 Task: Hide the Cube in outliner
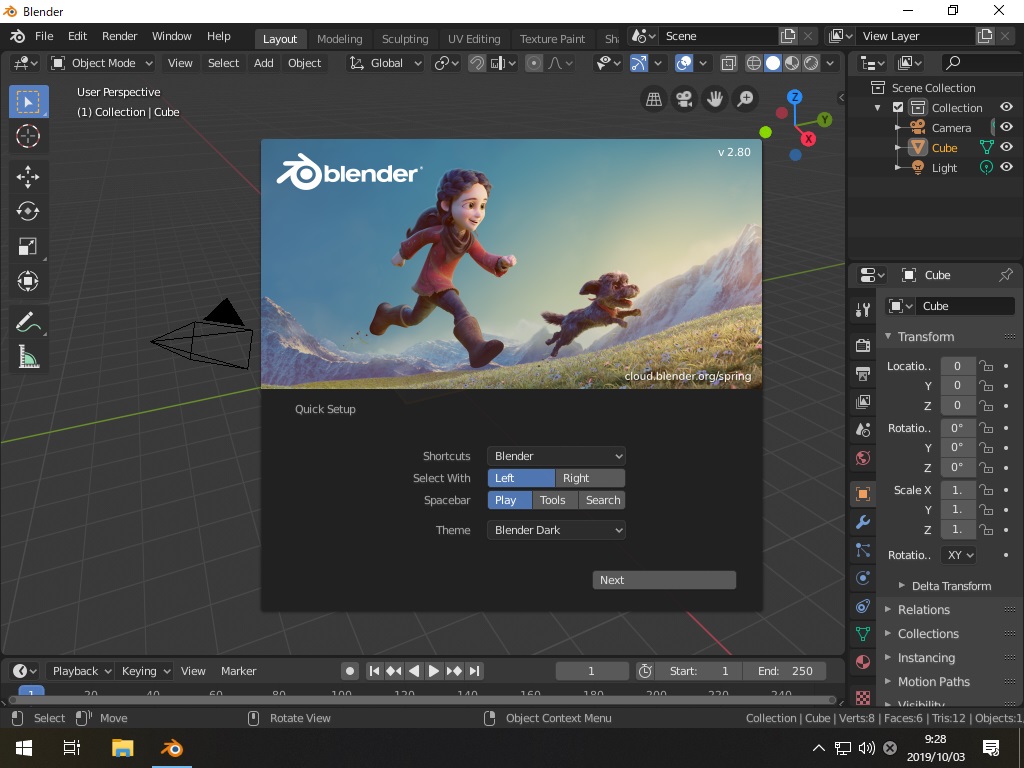(x=1006, y=148)
